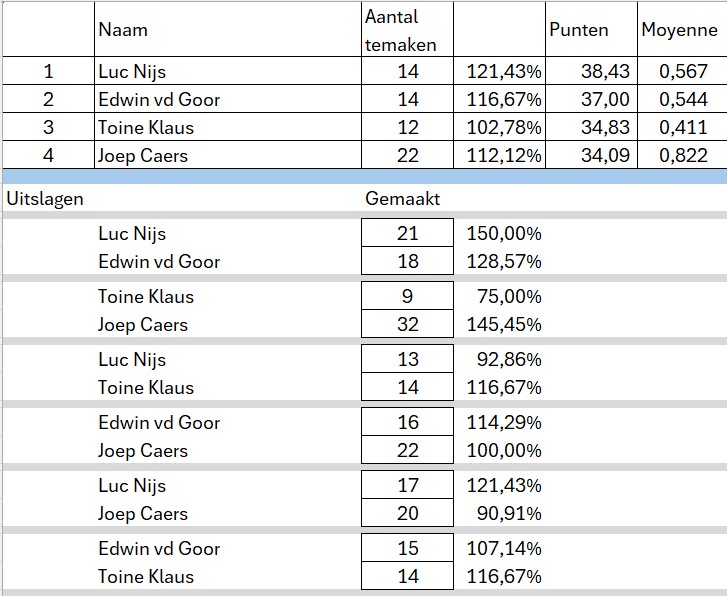Click the 145,45% result cell

(504, 325)
